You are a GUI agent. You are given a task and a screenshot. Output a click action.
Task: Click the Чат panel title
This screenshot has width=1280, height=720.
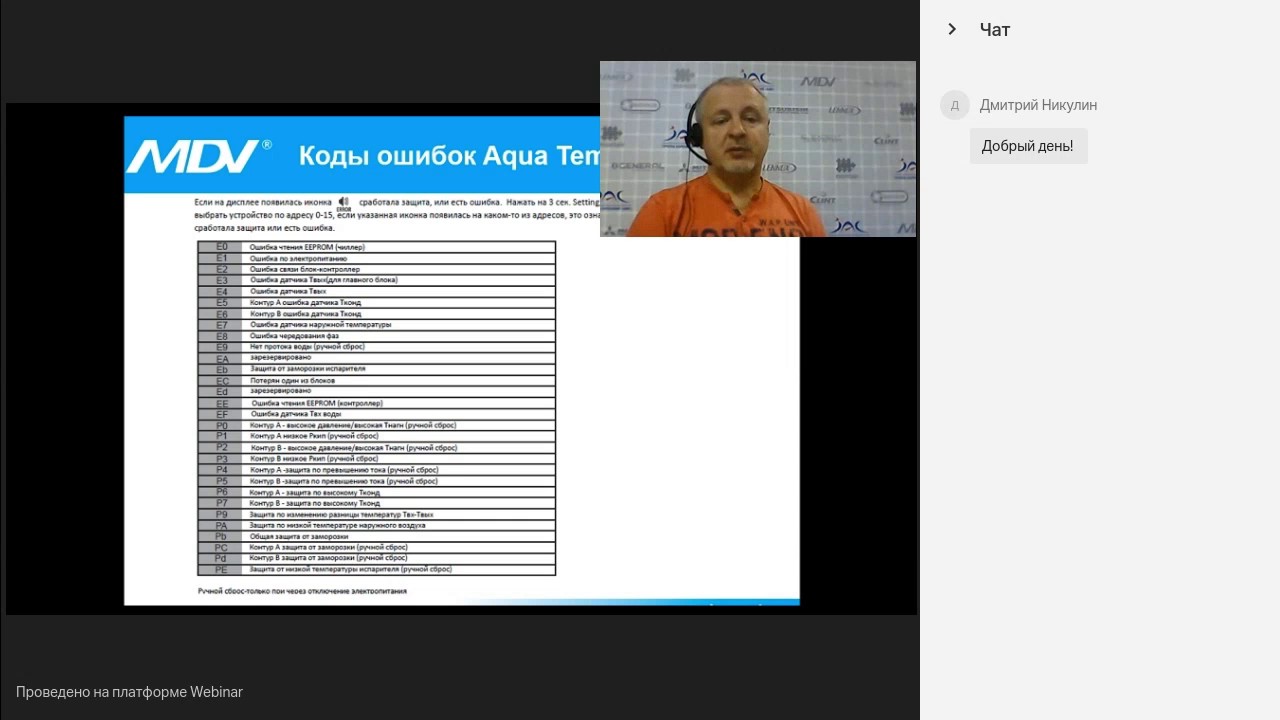(x=995, y=30)
